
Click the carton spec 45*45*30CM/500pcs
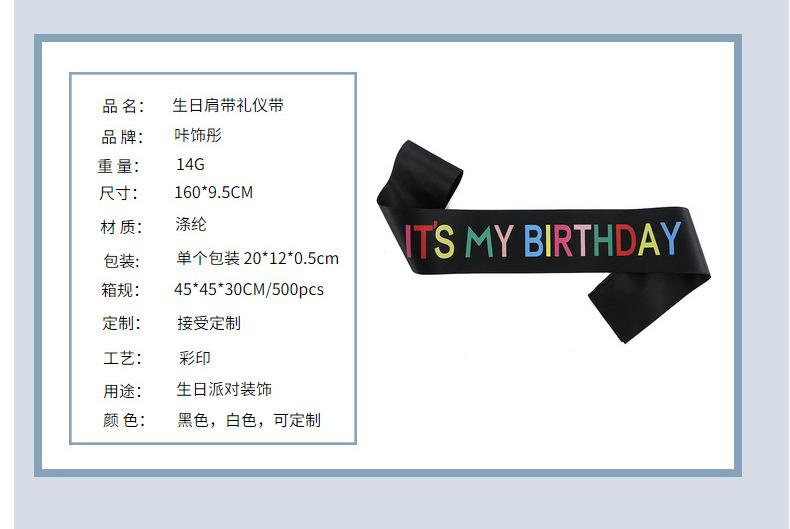(x=249, y=290)
